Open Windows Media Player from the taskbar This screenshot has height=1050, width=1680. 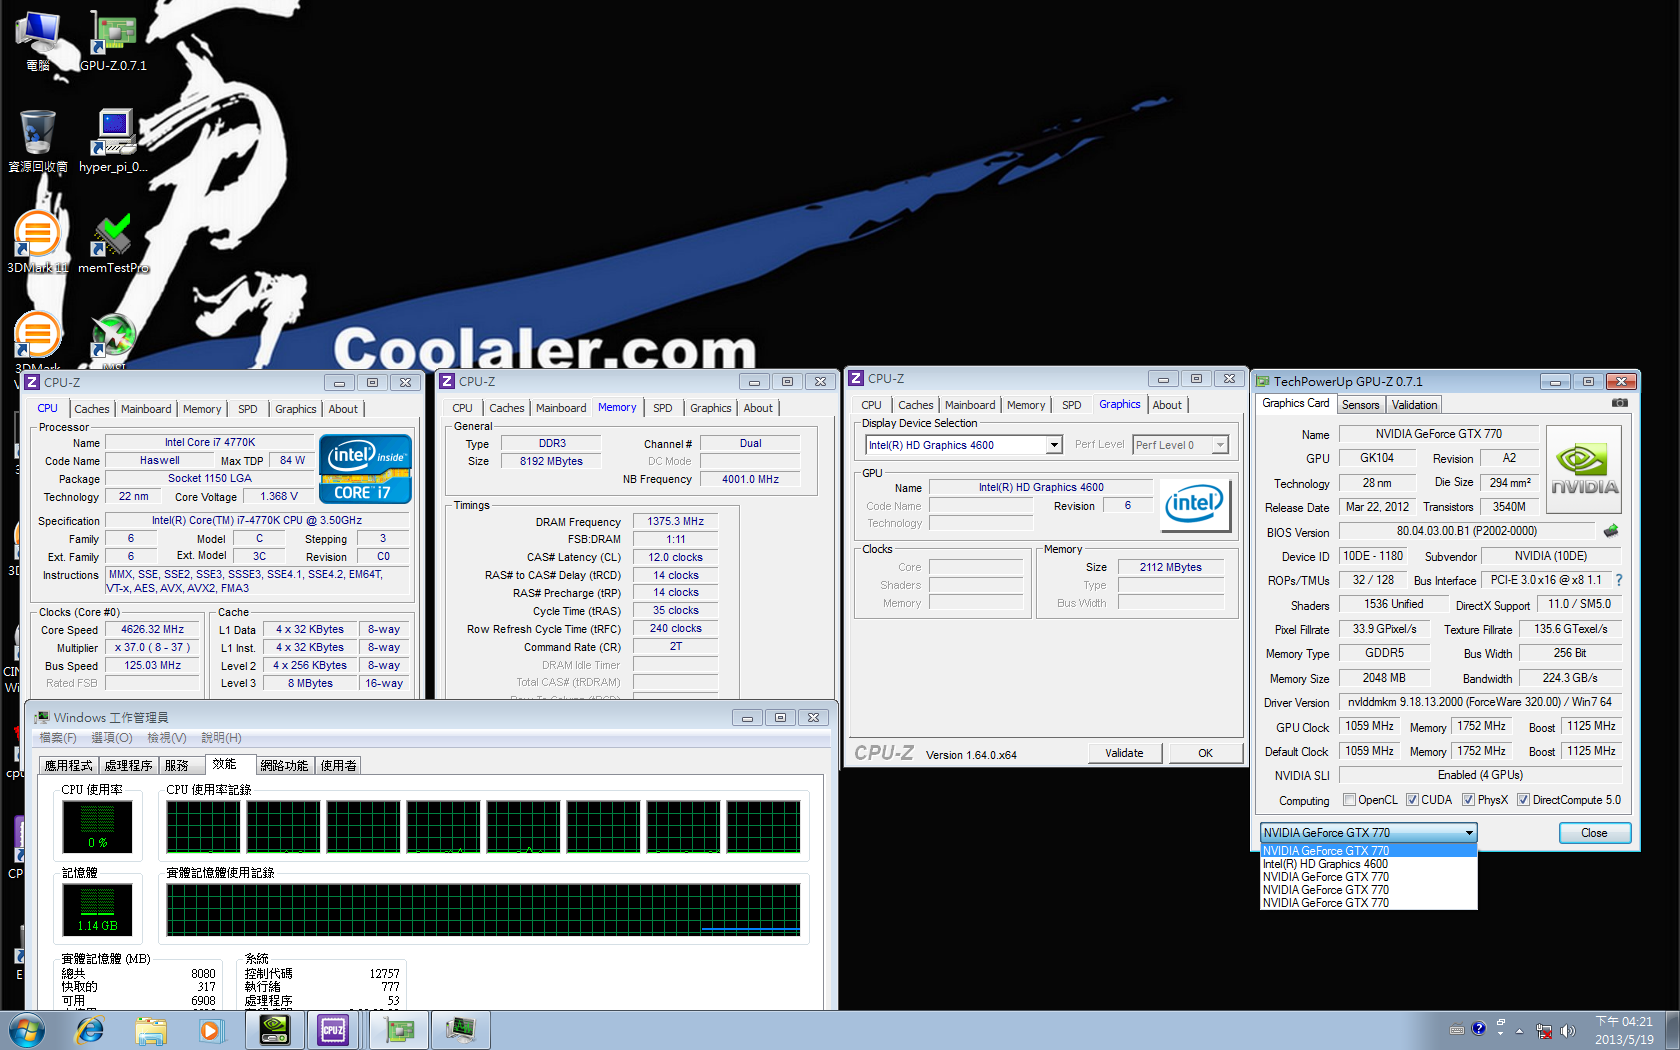210,1030
